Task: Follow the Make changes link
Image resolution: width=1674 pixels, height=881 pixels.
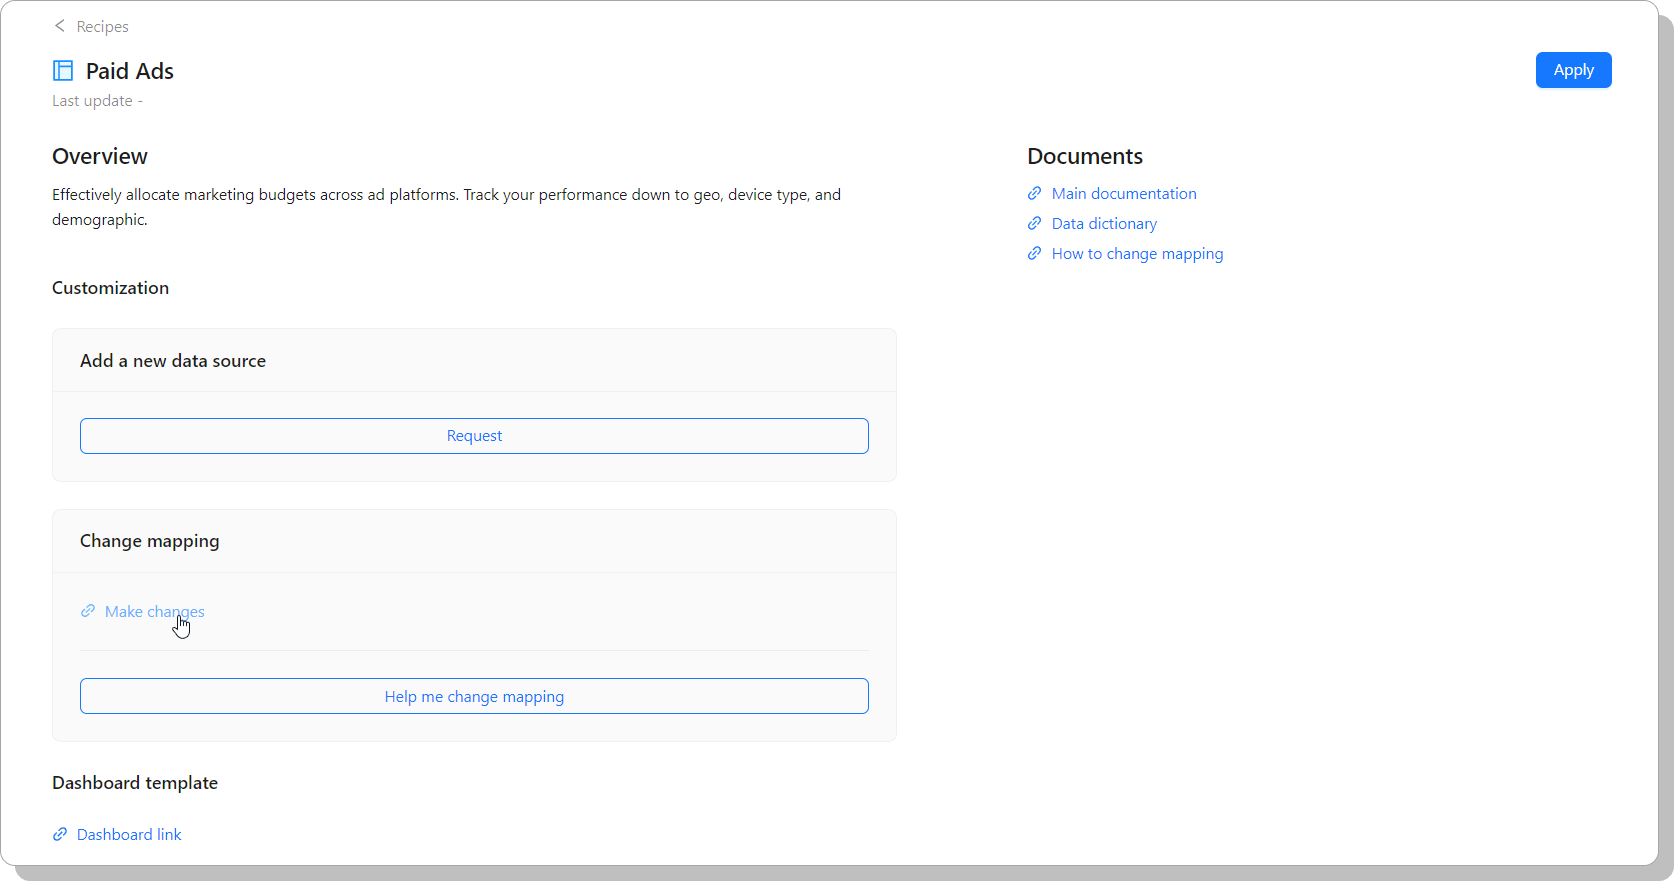Action: tap(154, 611)
